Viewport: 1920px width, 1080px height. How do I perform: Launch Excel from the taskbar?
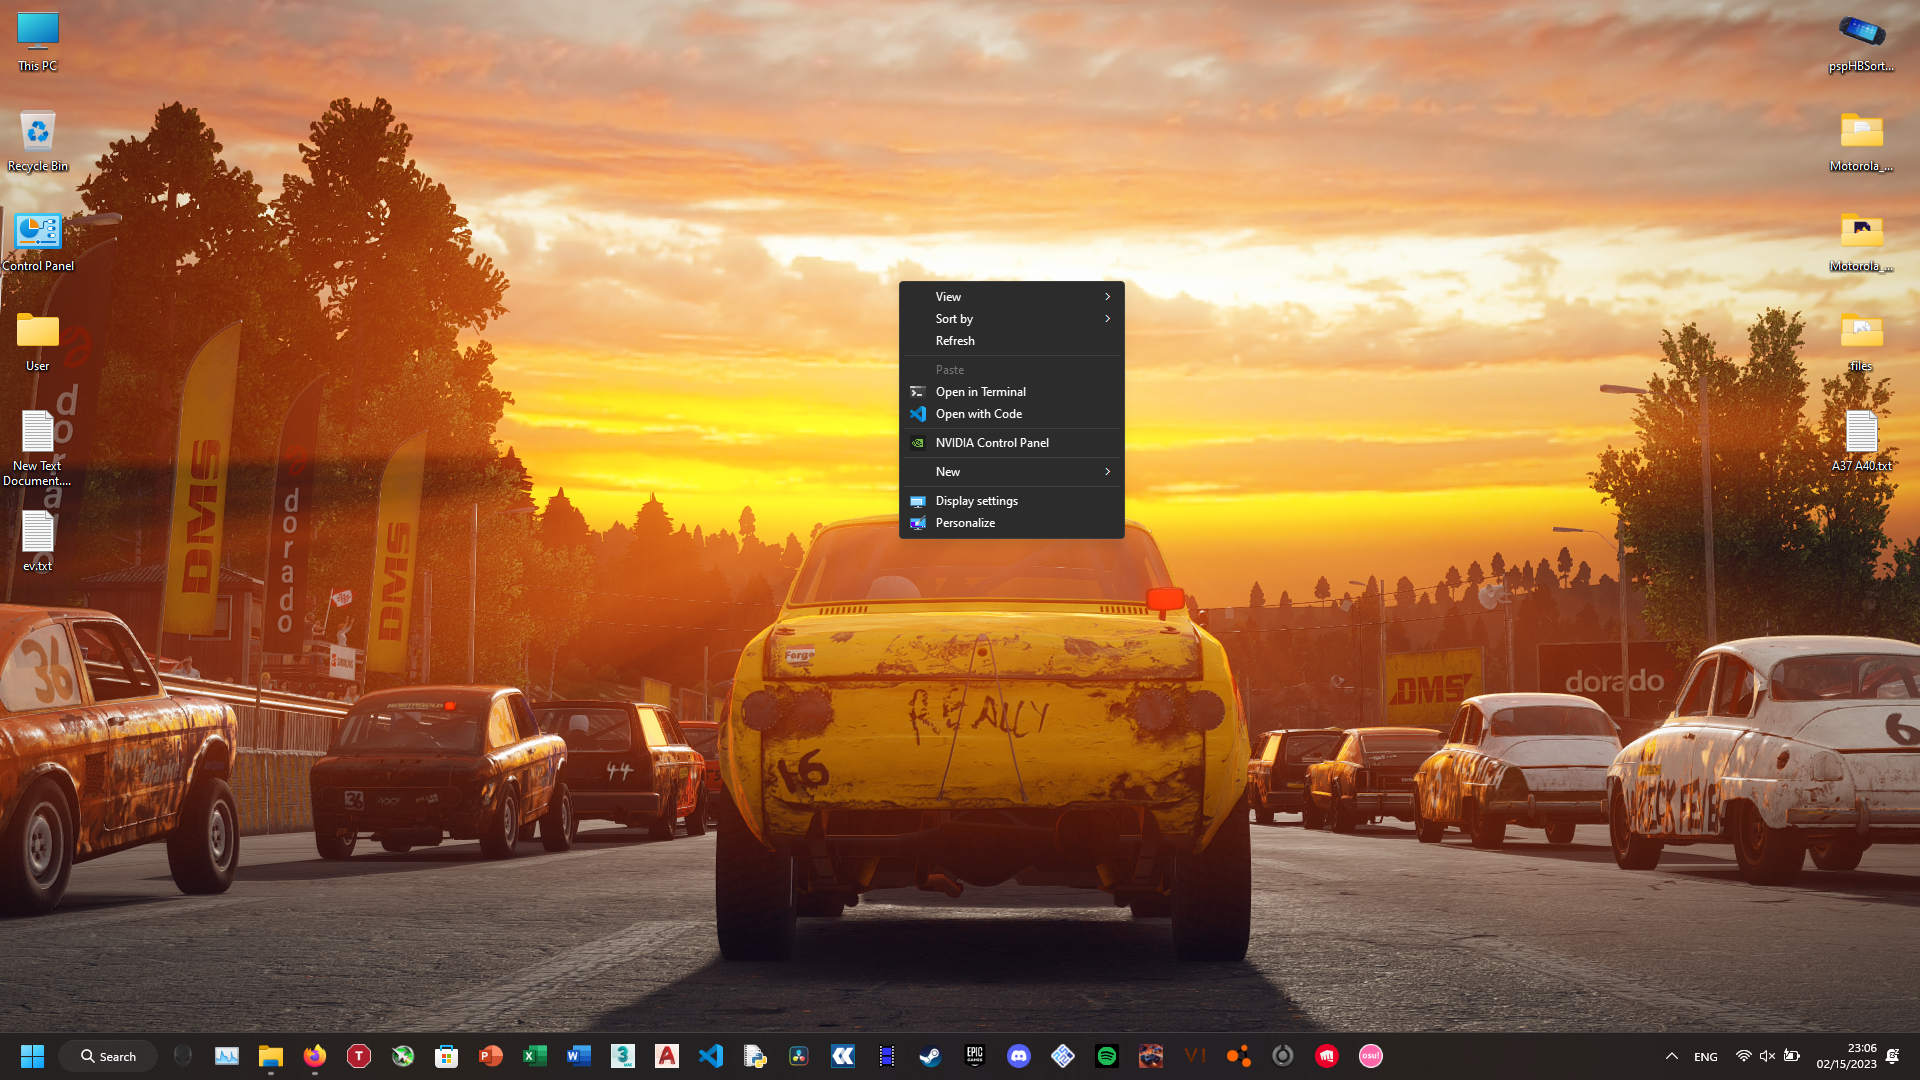[535, 1056]
